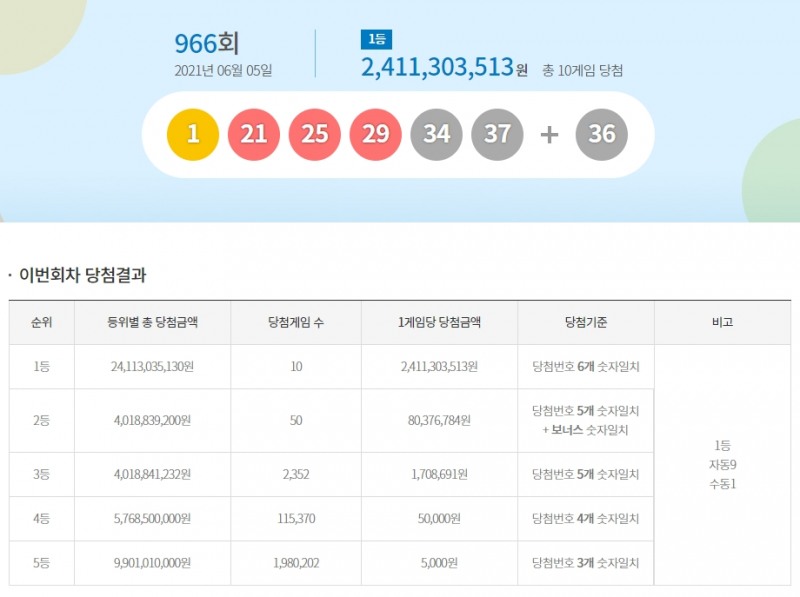This screenshot has height=597, width=800.
Task: Select the bonus number ball 36
Action: 596,132
